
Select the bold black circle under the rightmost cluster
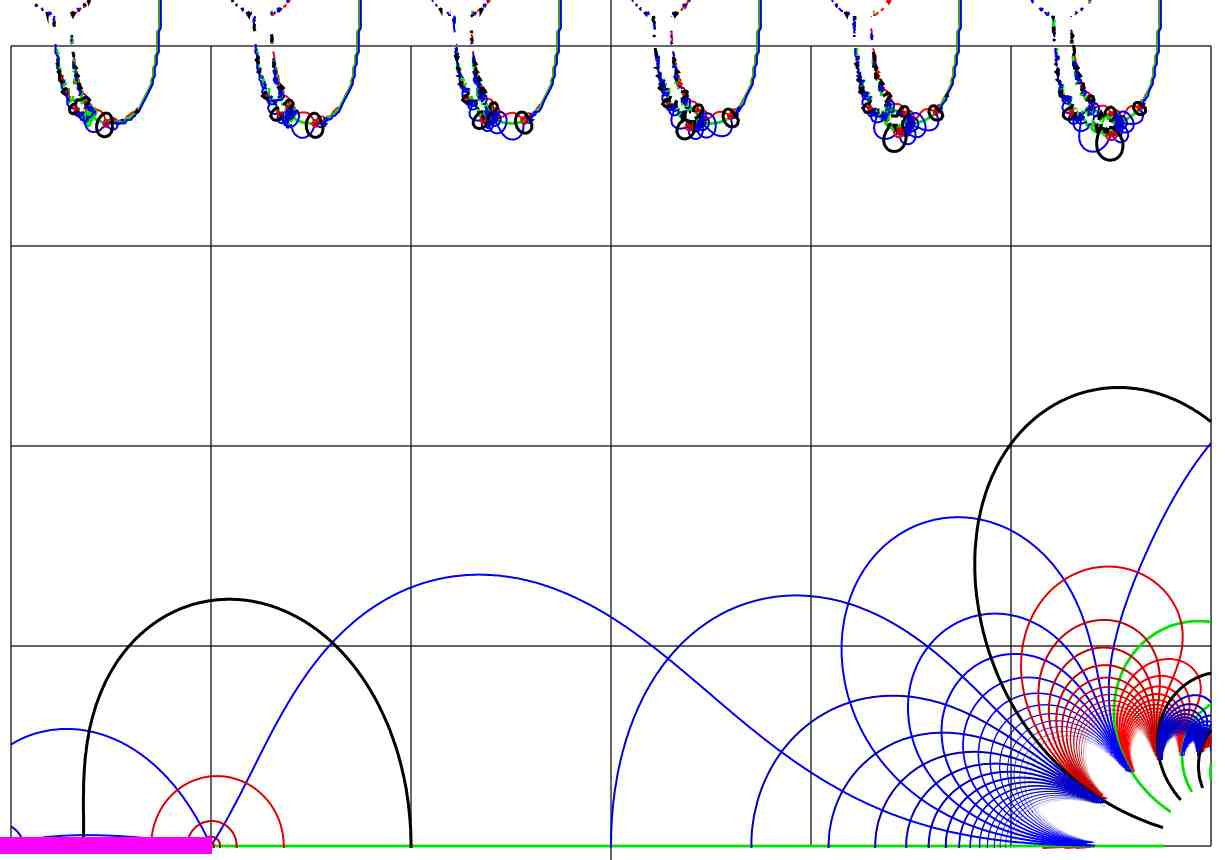pyautogui.click(x=1110, y=147)
